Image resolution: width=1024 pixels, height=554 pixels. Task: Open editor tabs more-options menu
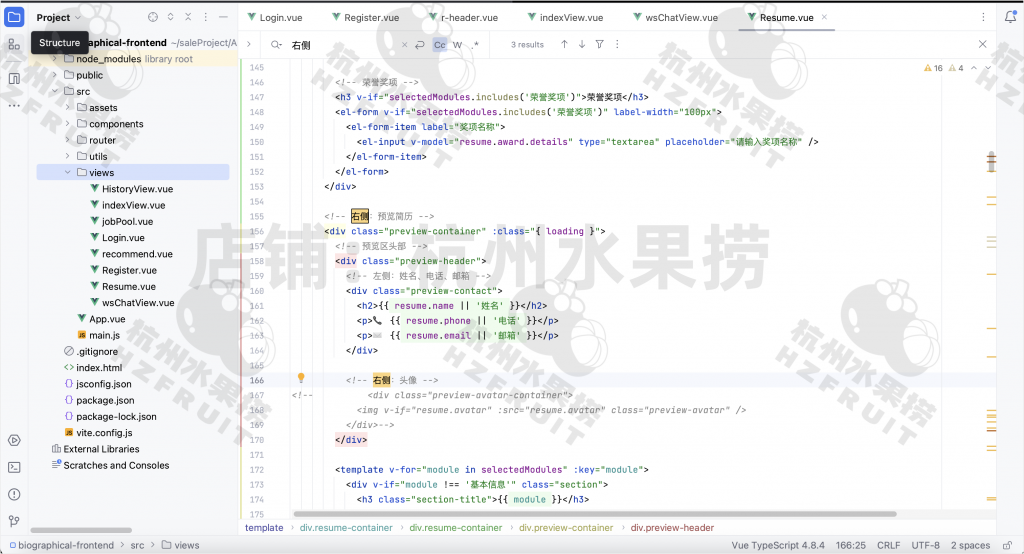(983, 17)
